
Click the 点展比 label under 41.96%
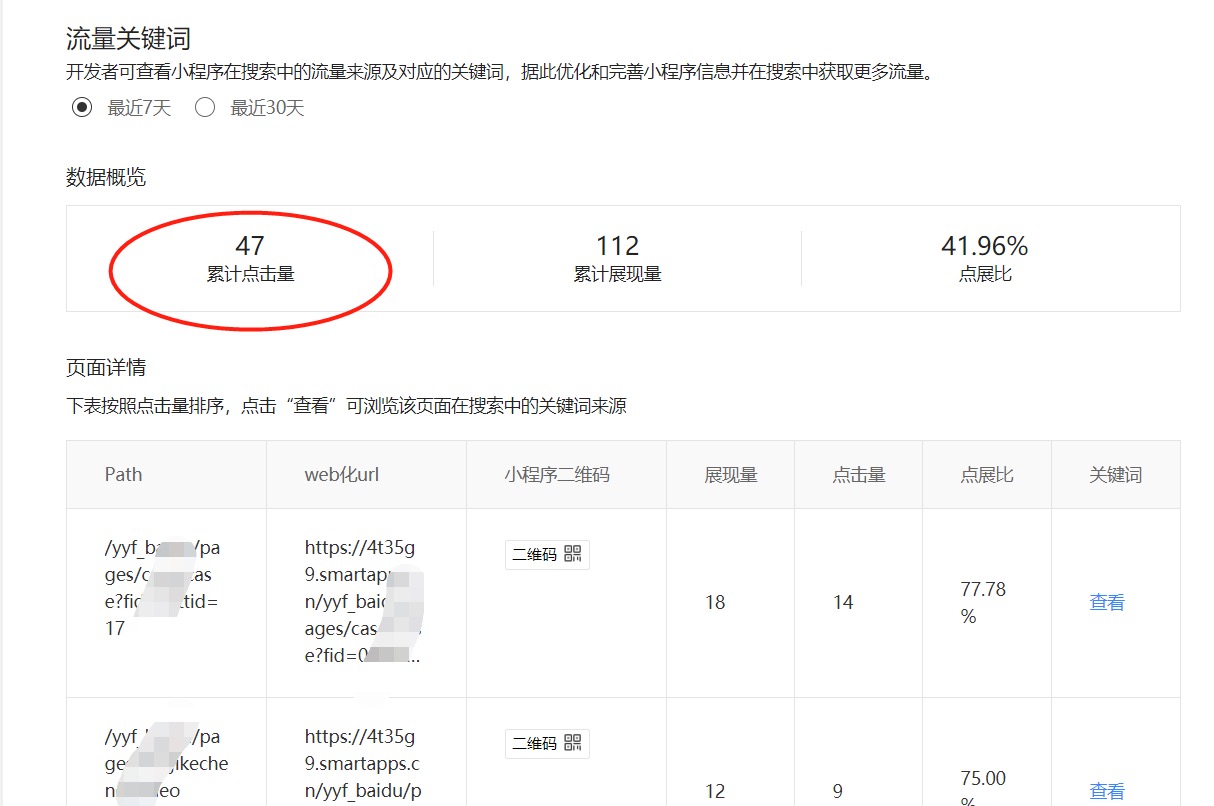pyautogui.click(x=985, y=274)
